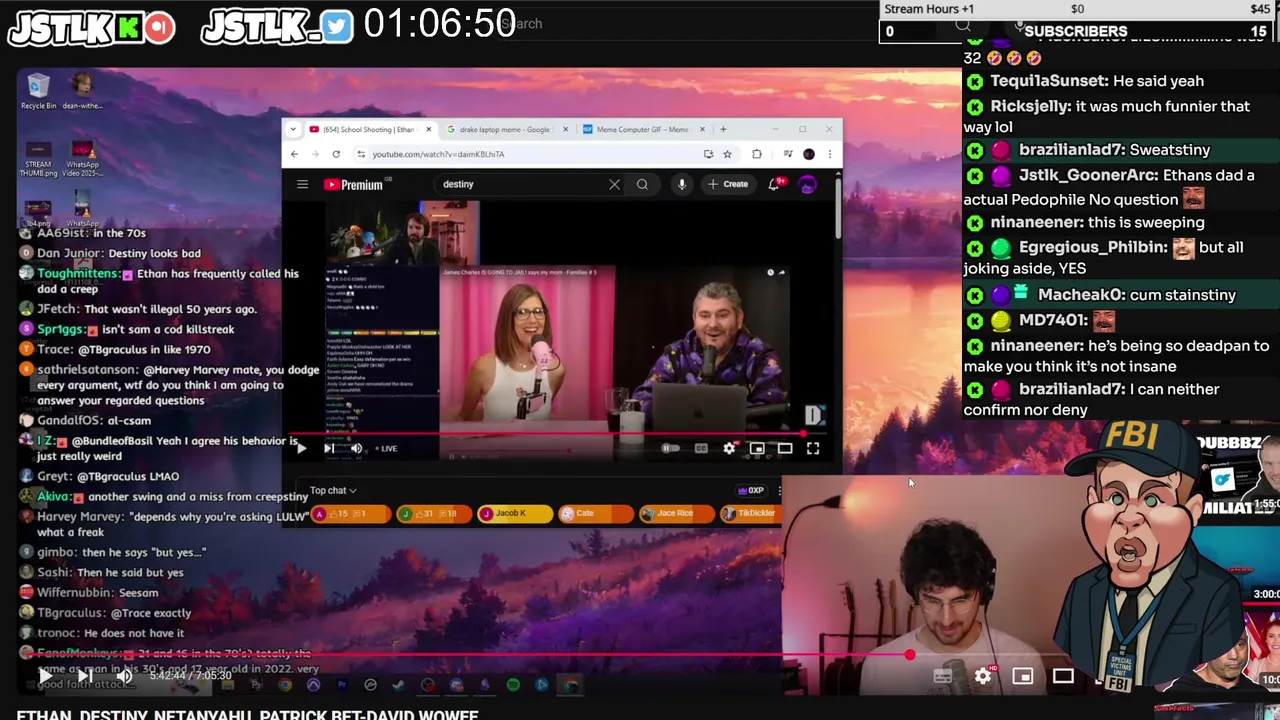
Task: Go back in Chrome
Action: coord(294,154)
